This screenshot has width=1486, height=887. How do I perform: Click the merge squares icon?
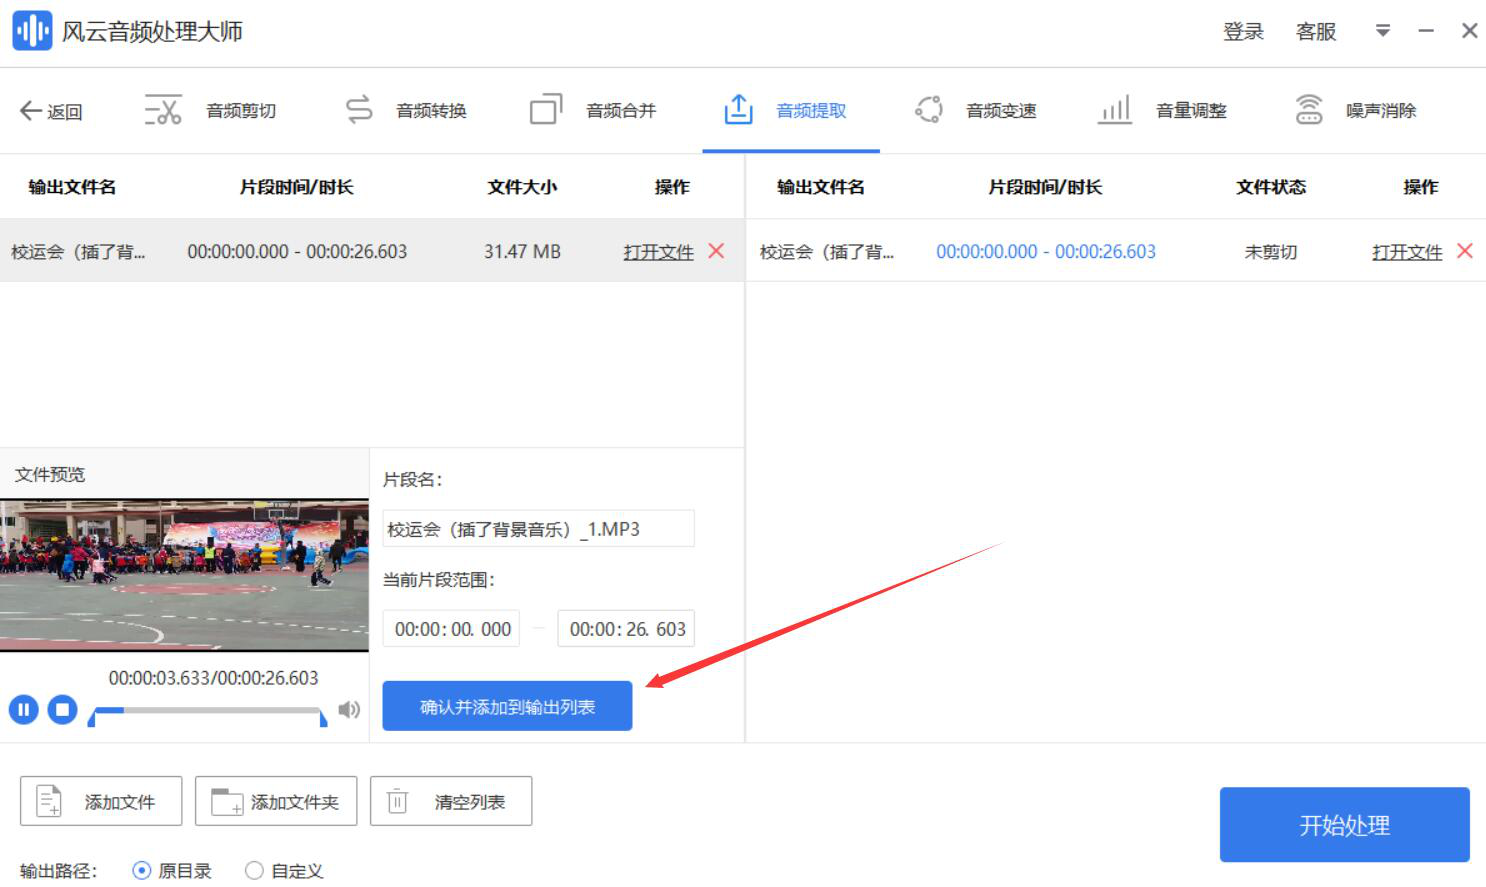(x=546, y=109)
